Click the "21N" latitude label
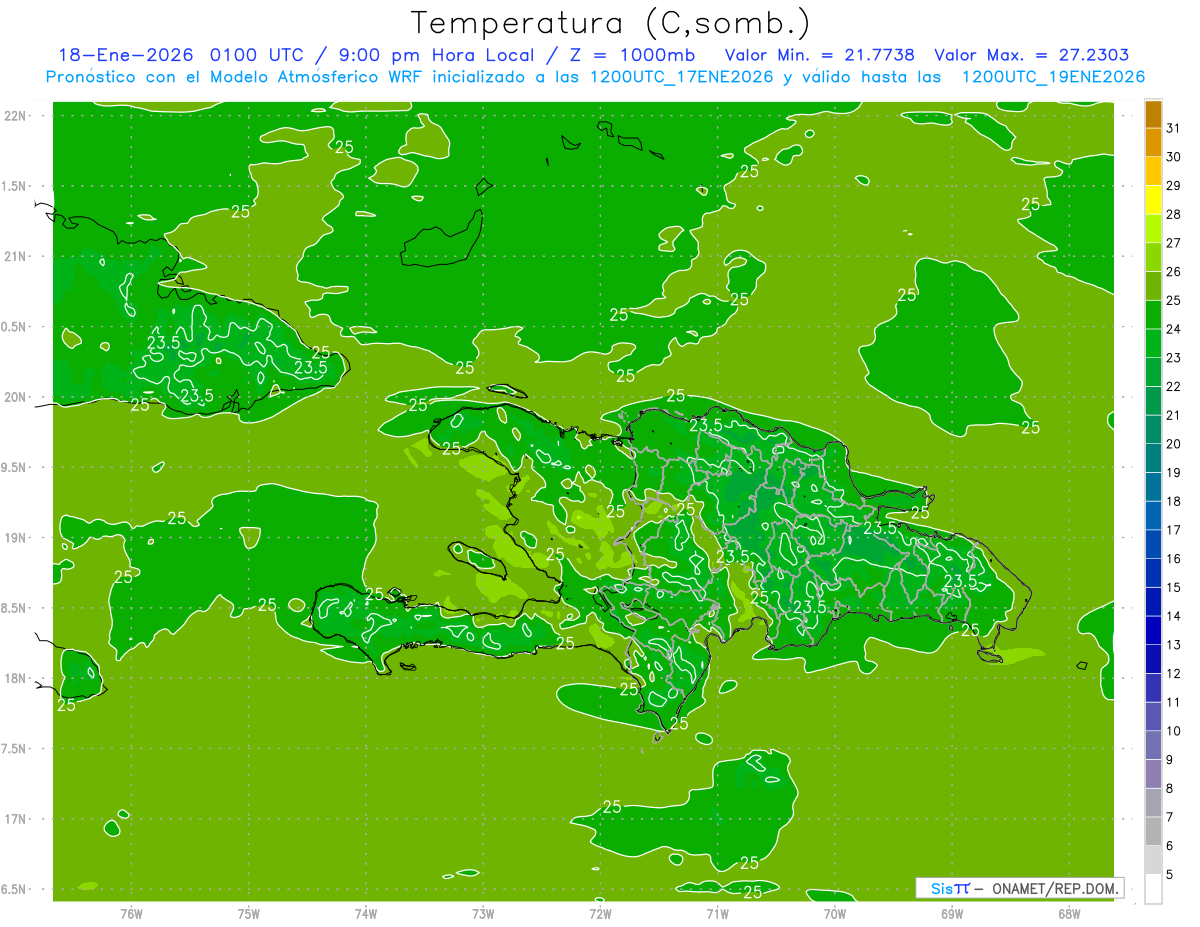The width and height of the screenshot is (1200, 927). click(17, 256)
